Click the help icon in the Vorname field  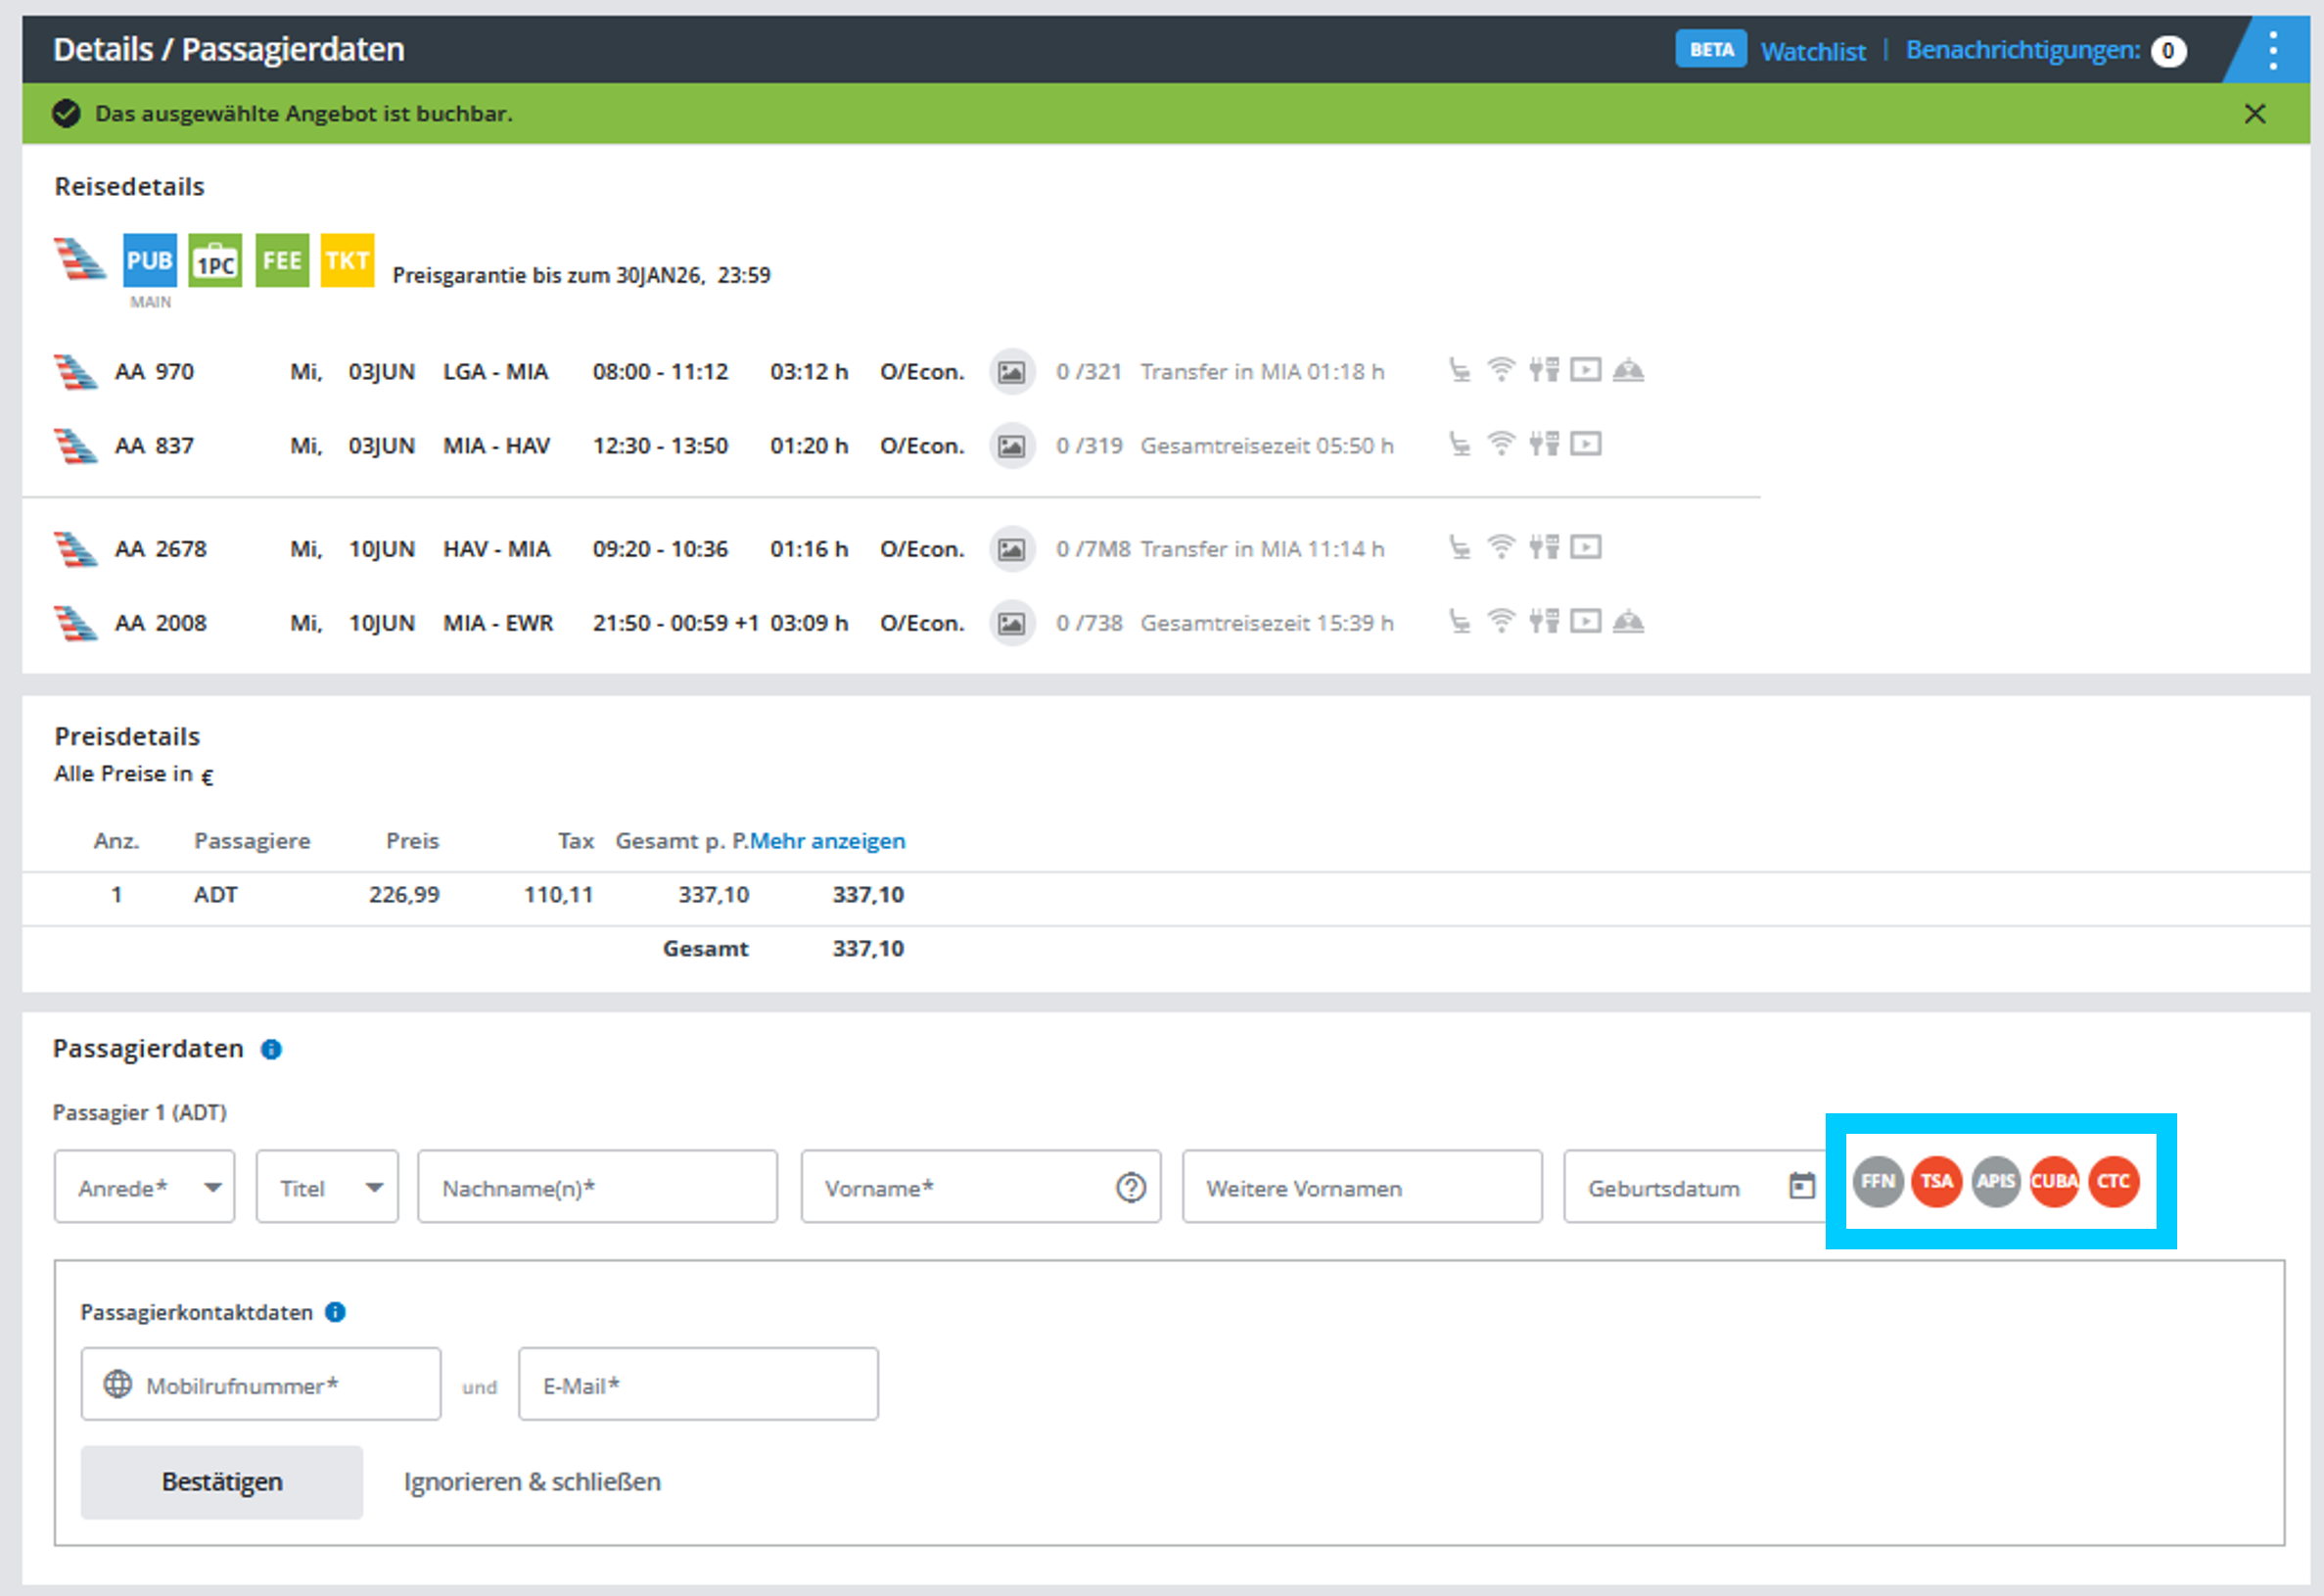[x=1130, y=1188]
